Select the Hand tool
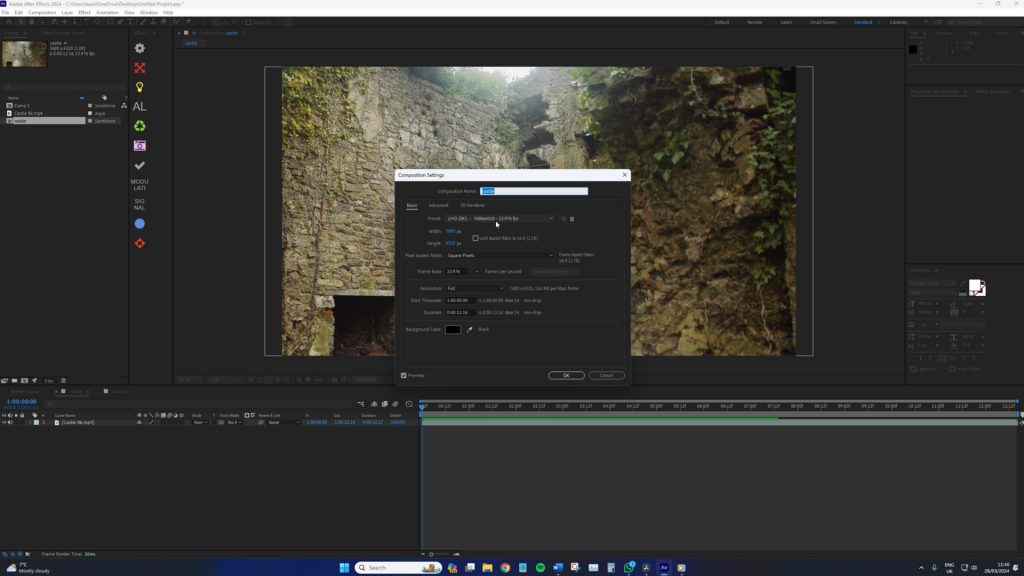 pyautogui.click(x=31, y=22)
